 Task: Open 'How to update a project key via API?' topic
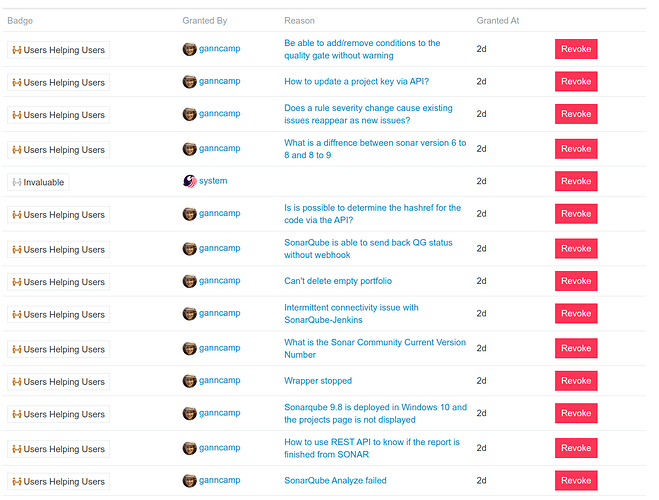356,82
